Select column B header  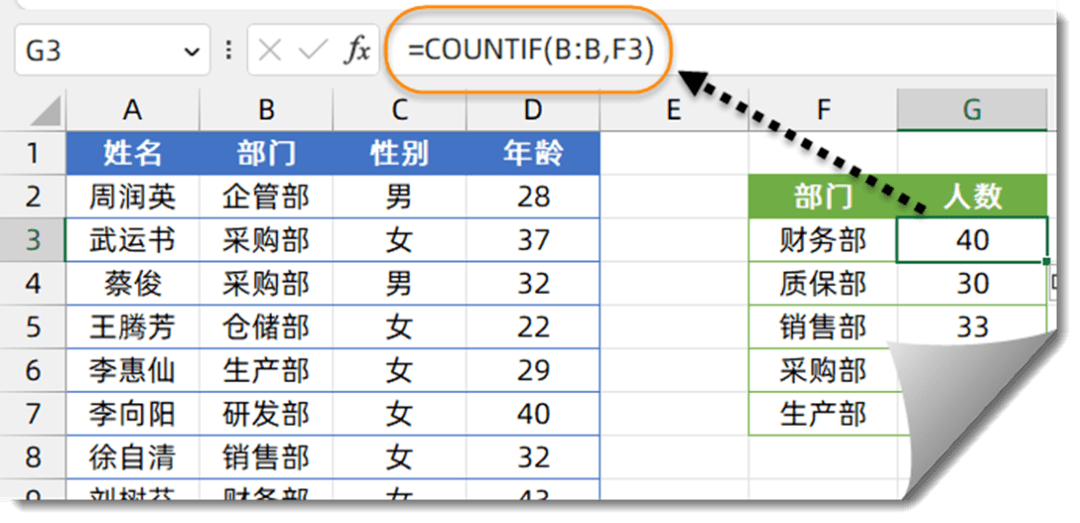266,110
